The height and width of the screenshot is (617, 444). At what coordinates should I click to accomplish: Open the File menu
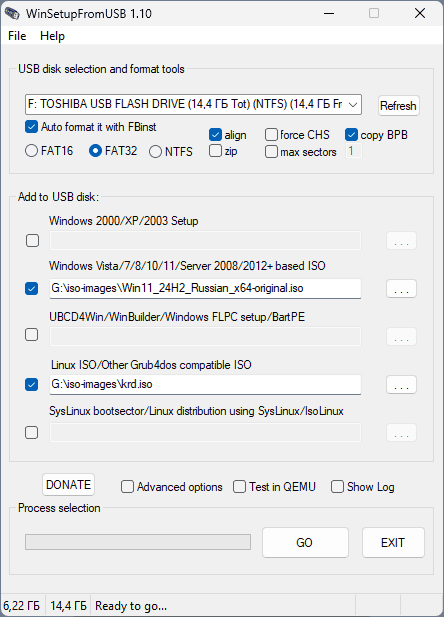tap(17, 36)
